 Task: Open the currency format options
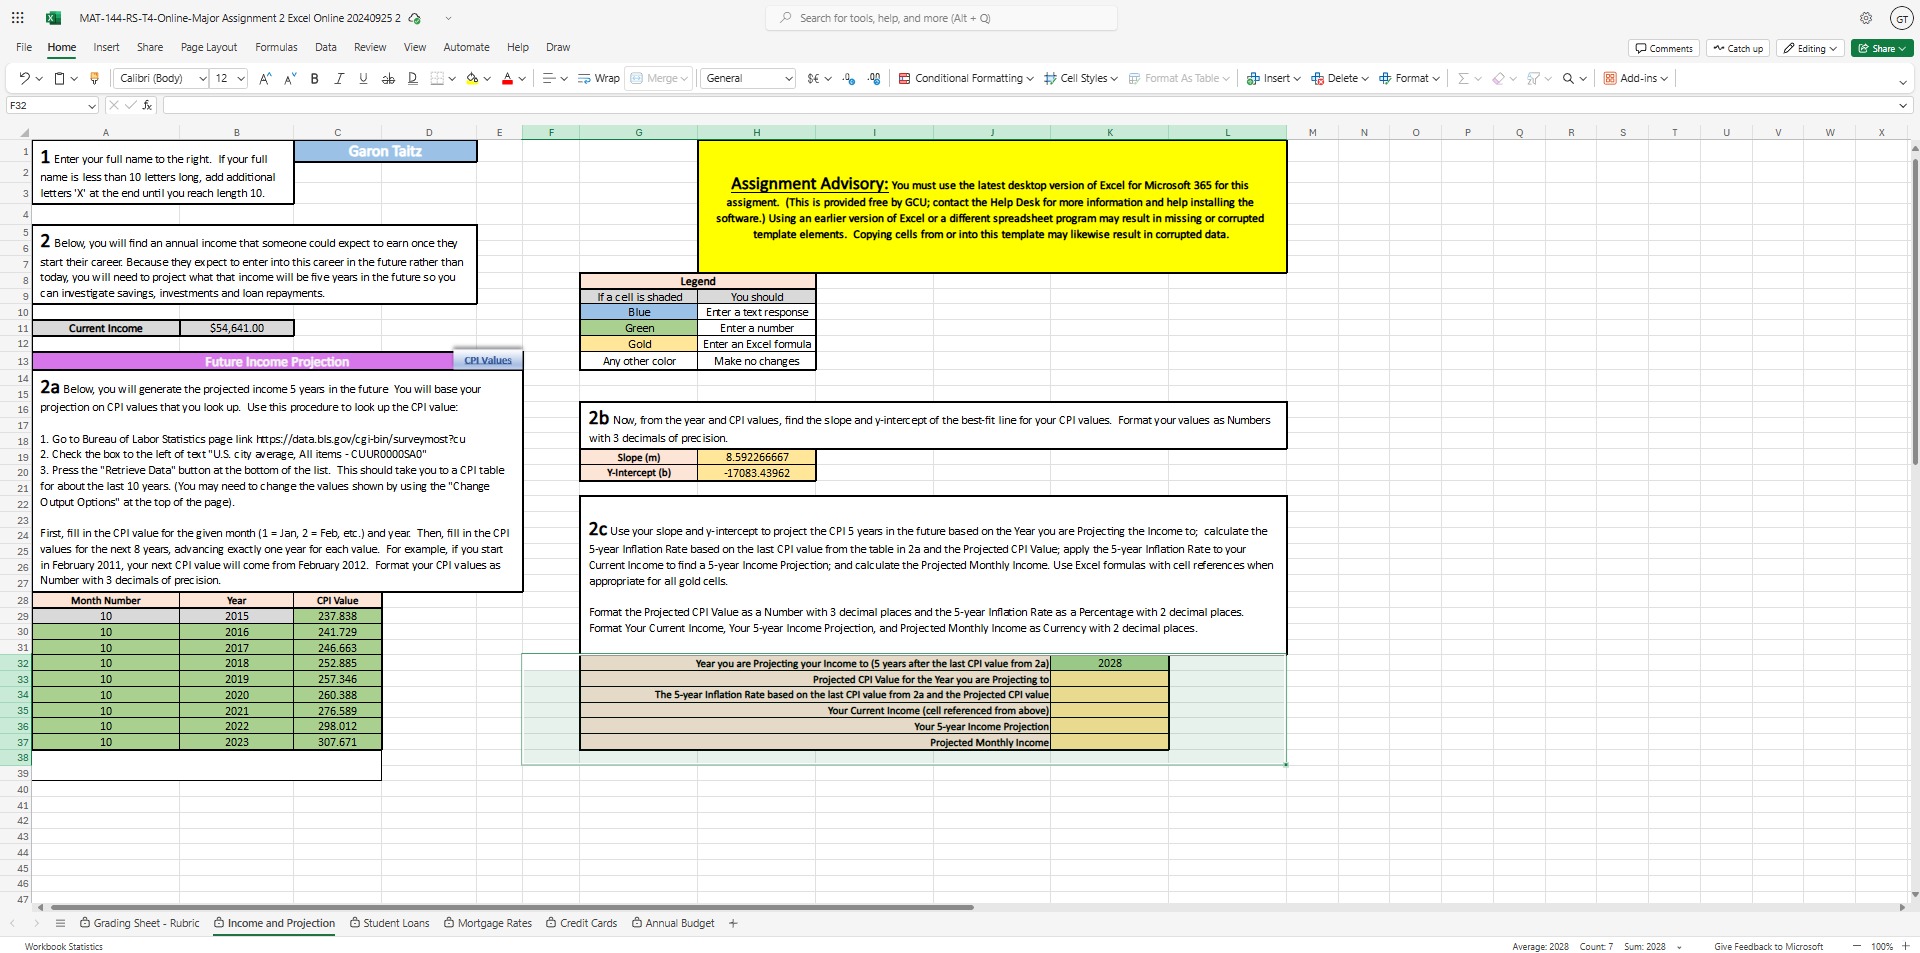(819, 78)
